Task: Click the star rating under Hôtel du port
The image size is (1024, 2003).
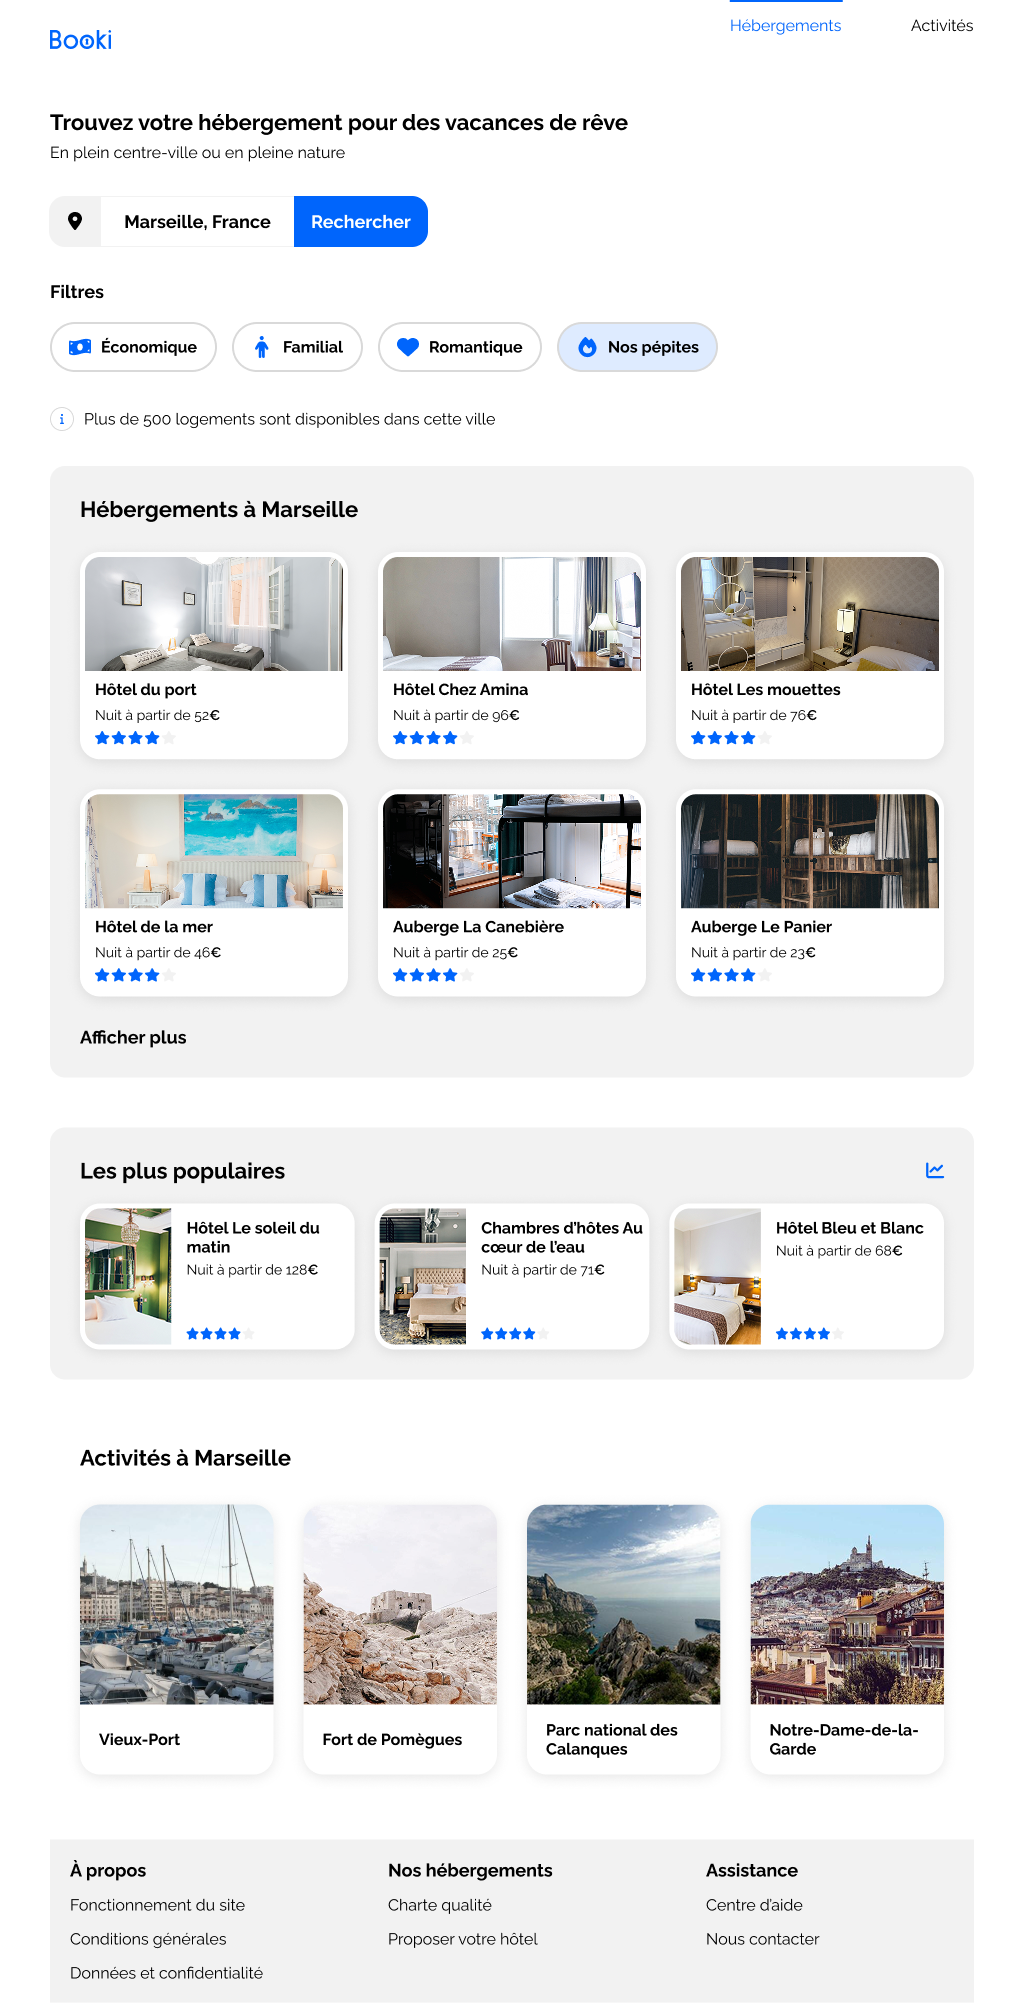Action: tap(135, 738)
